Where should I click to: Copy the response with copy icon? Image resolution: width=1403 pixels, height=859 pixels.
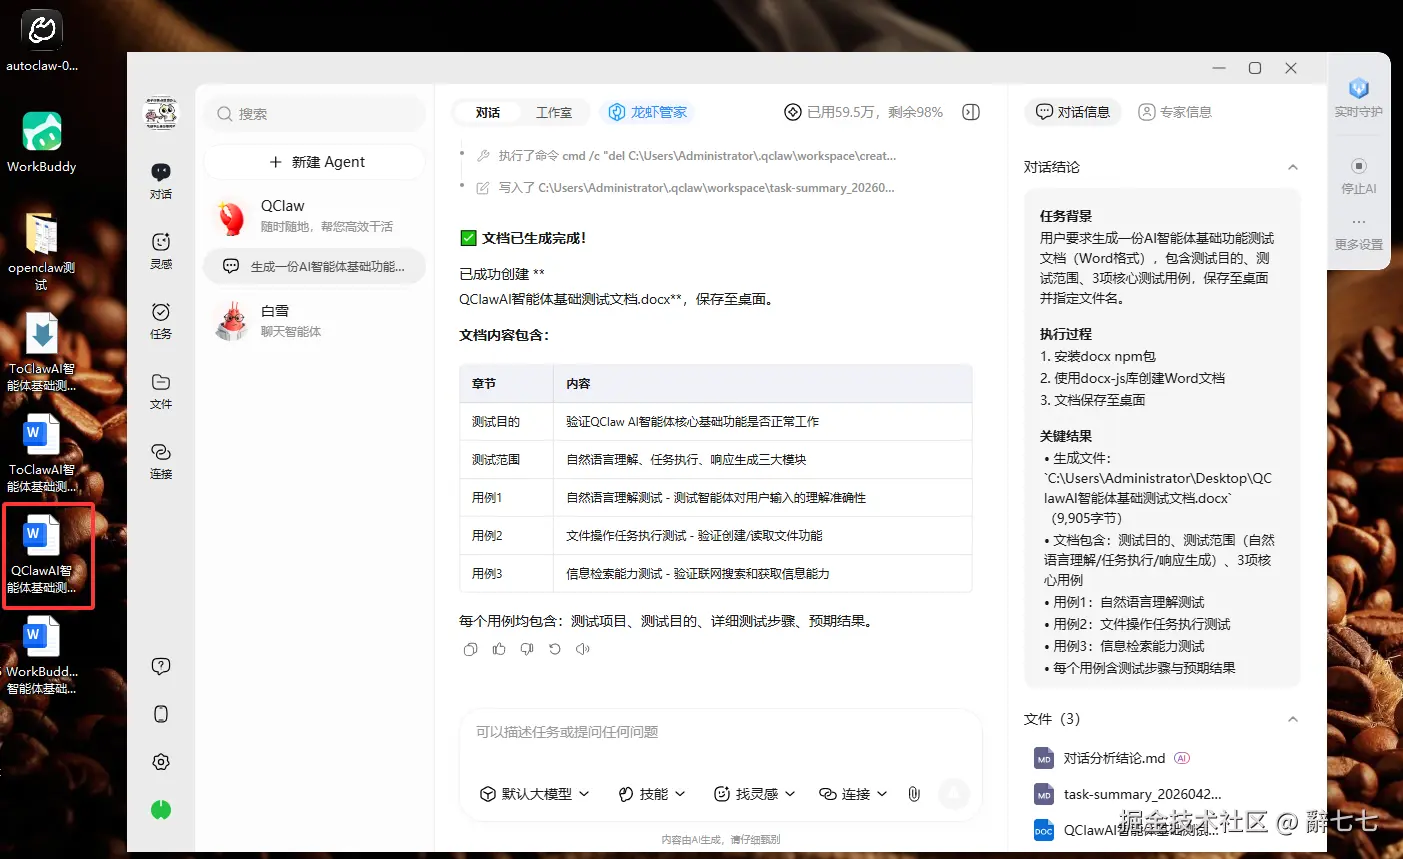(x=470, y=649)
